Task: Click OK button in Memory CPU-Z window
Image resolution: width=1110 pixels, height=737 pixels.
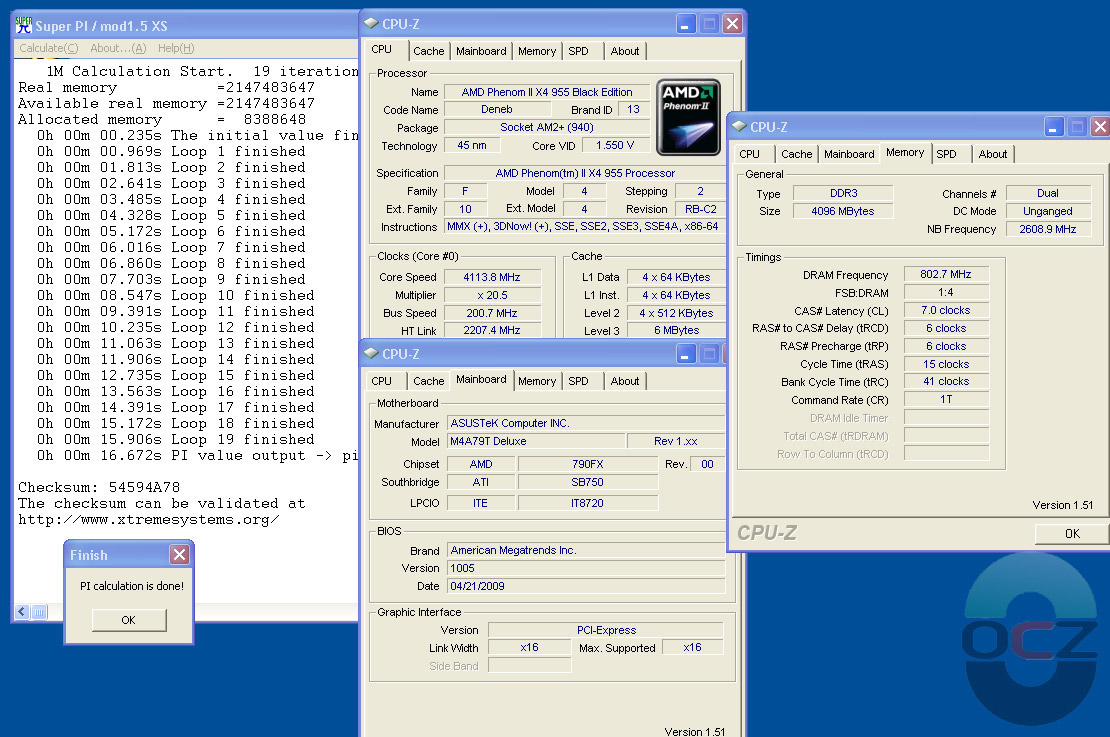Action: click(1071, 533)
